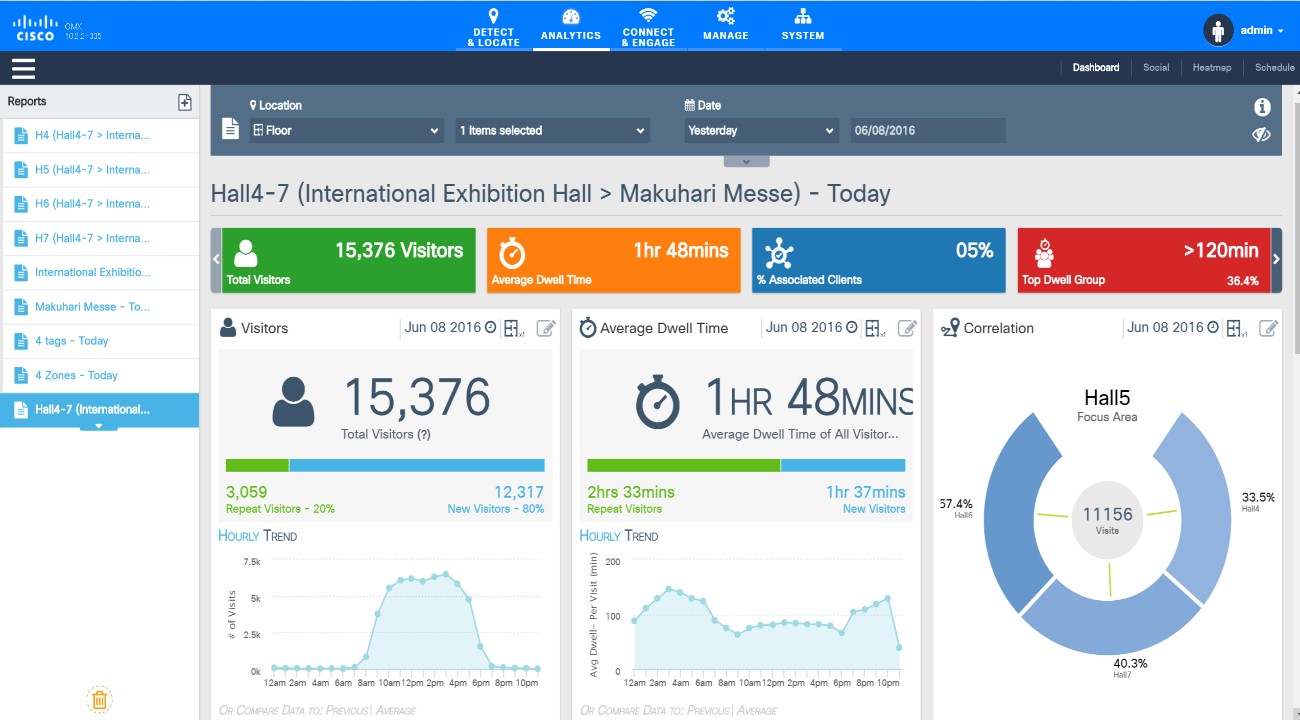
Task: Switch to the Heatmap tab
Action: pyautogui.click(x=1212, y=68)
